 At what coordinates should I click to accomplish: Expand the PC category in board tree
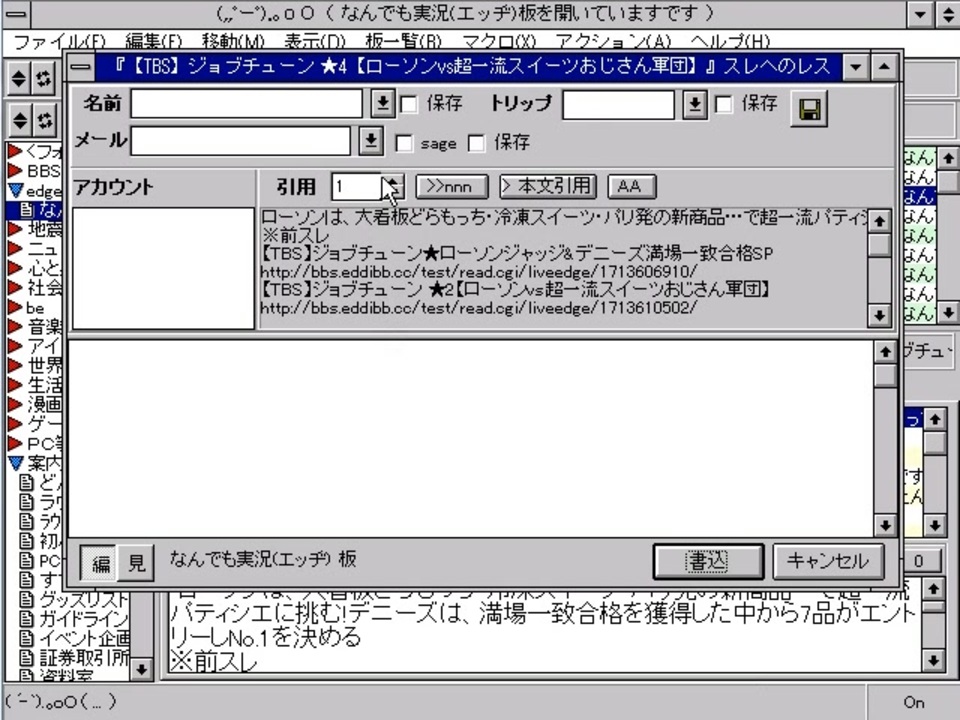[x=15, y=443]
